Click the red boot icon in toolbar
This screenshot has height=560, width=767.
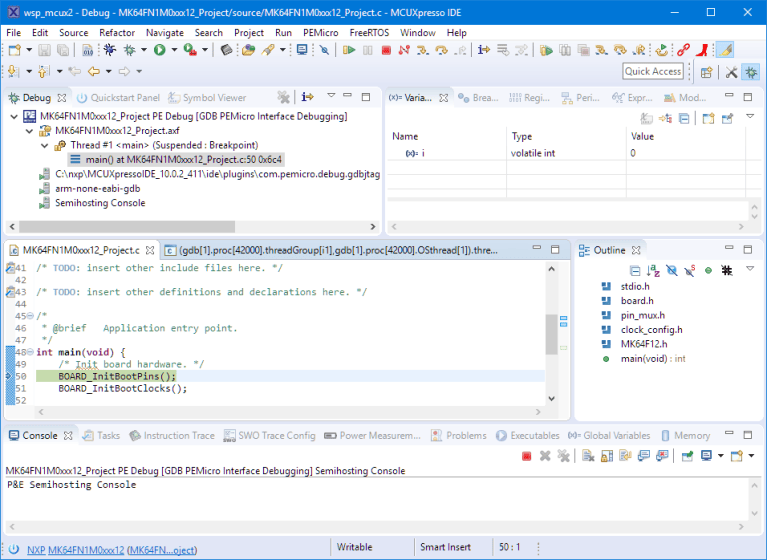coord(703,50)
